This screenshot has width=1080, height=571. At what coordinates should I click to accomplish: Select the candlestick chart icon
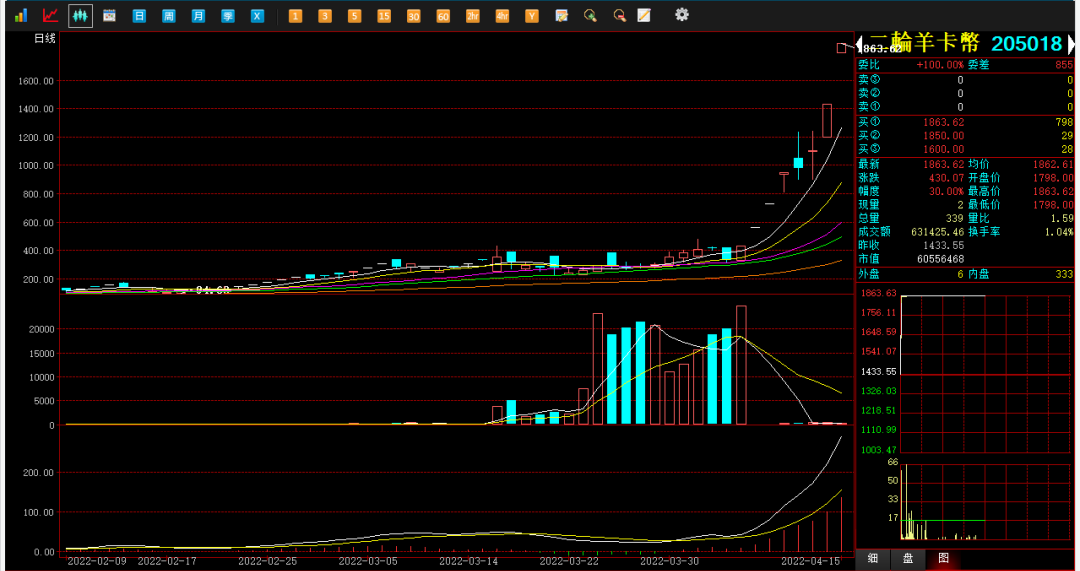tap(81, 15)
